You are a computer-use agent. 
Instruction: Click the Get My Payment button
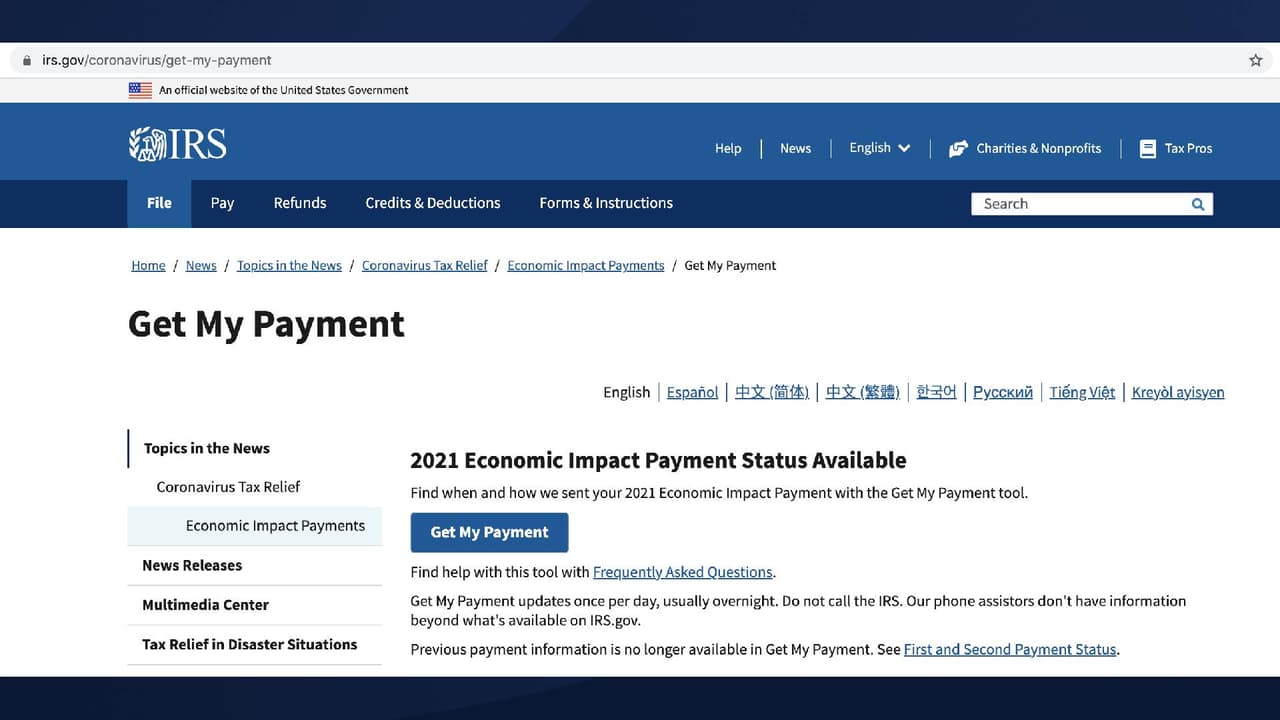click(x=489, y=532)
